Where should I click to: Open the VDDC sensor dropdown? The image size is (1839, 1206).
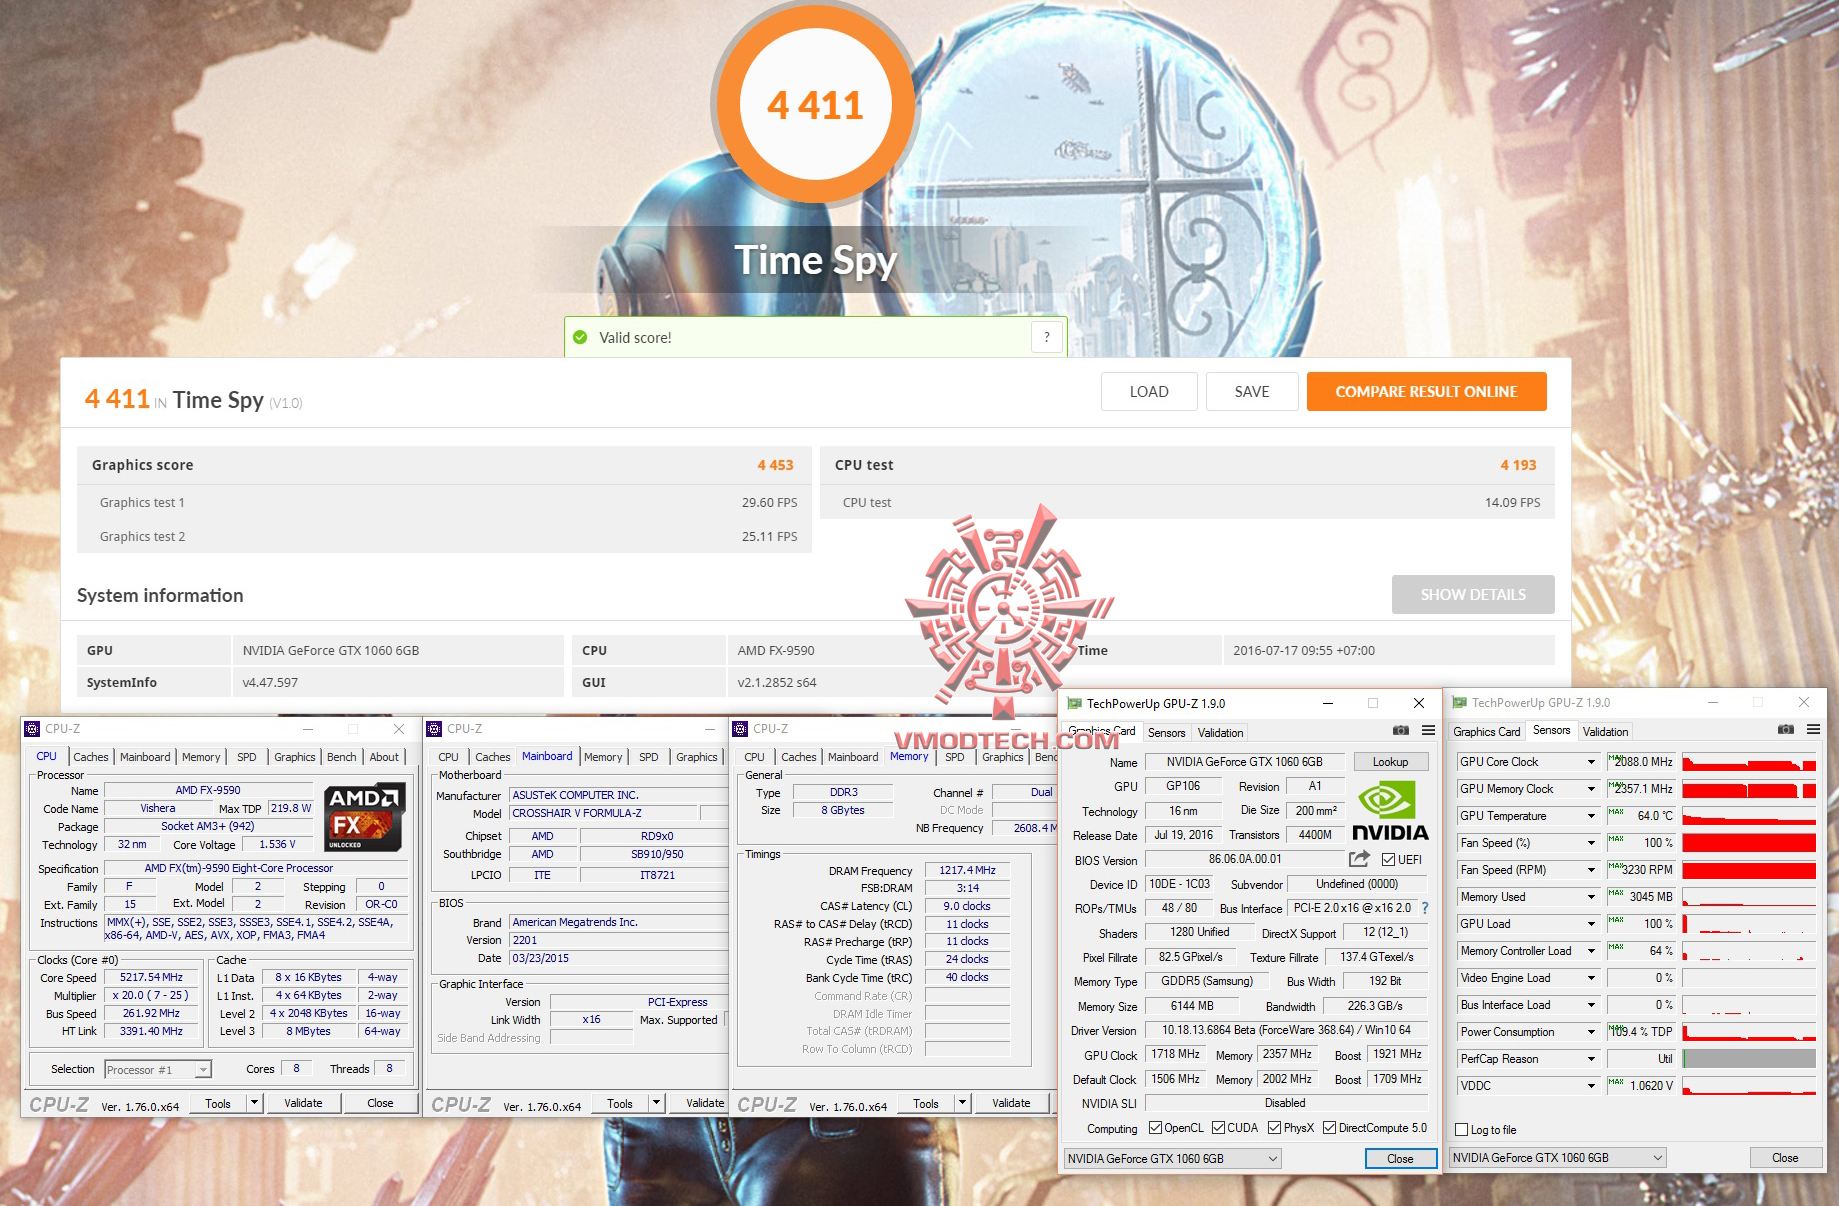point(1591,1086)
